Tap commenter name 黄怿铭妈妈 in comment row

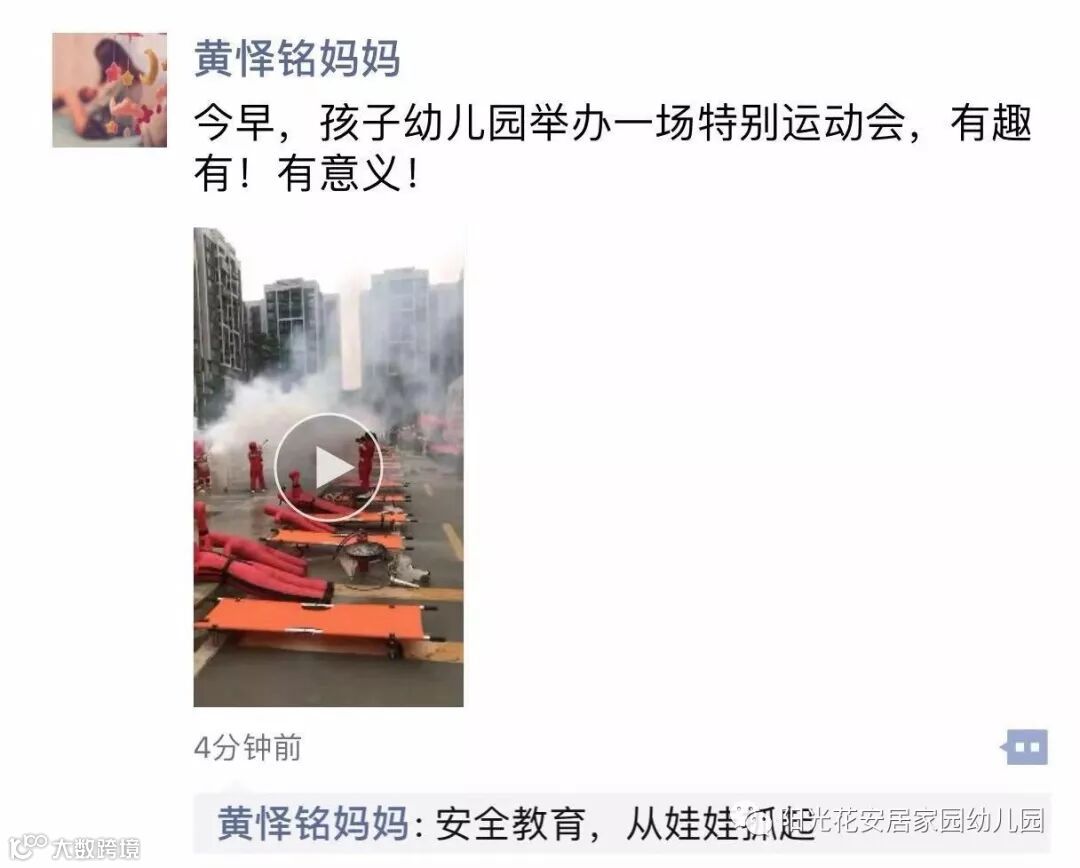click(313, 823)
